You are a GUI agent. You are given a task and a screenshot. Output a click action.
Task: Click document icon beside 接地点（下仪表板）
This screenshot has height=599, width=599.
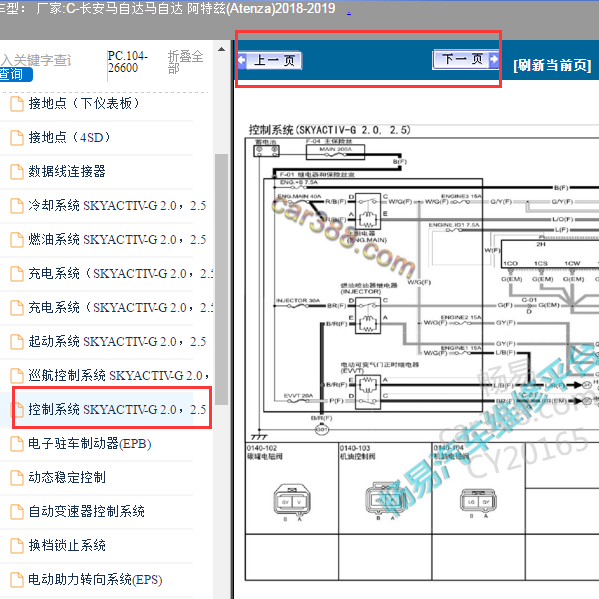(x=16, y=104)
